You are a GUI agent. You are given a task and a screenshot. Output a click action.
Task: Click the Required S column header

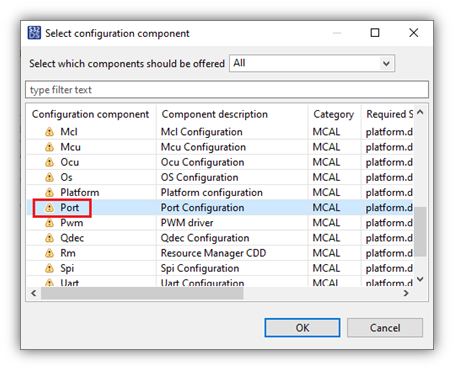pos(389,114)
